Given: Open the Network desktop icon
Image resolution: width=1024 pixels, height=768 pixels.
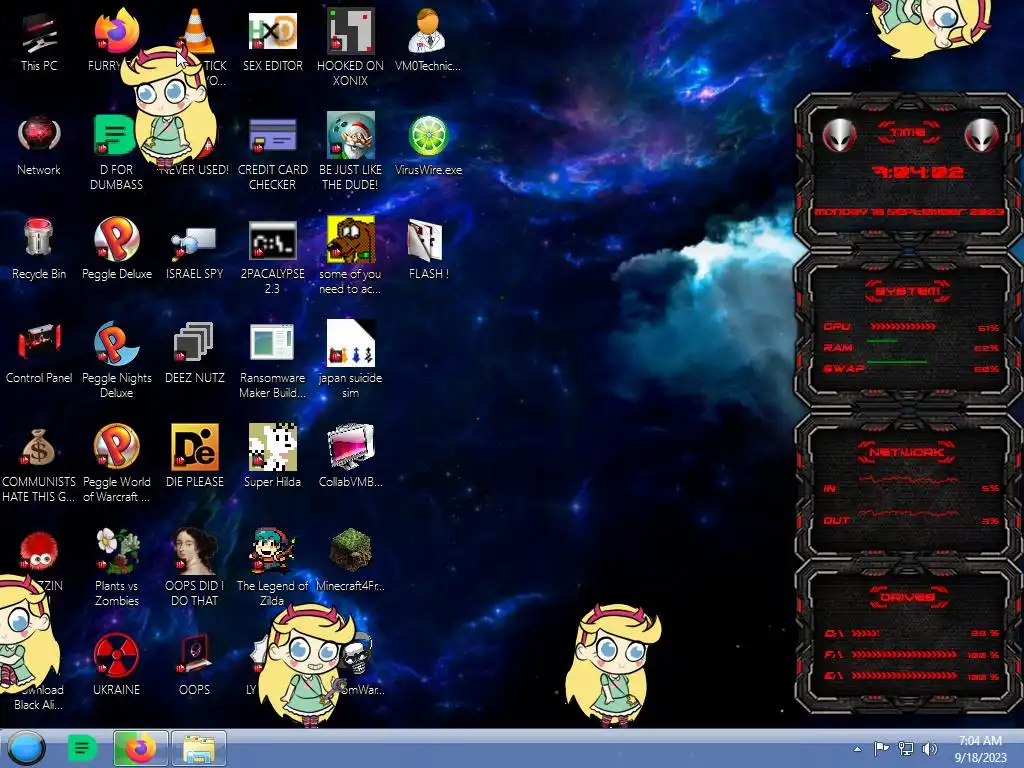Looking at the screenshot, I should [39, 145].
